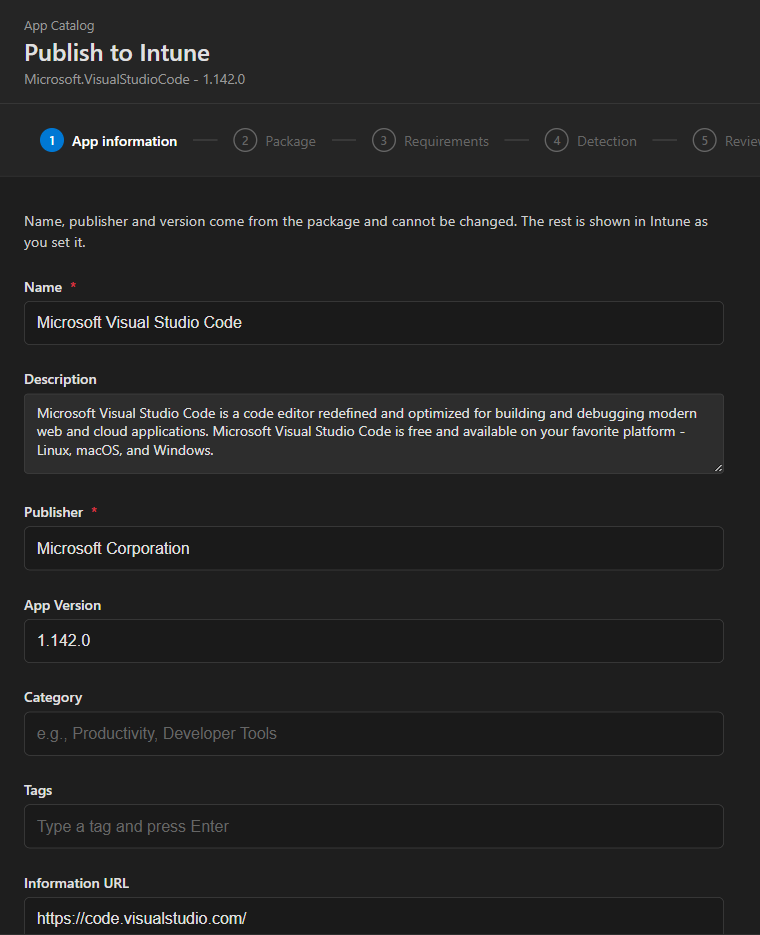
Task: Edit the Information URL field
Action: pyautogui.click(x=374, y=917)
